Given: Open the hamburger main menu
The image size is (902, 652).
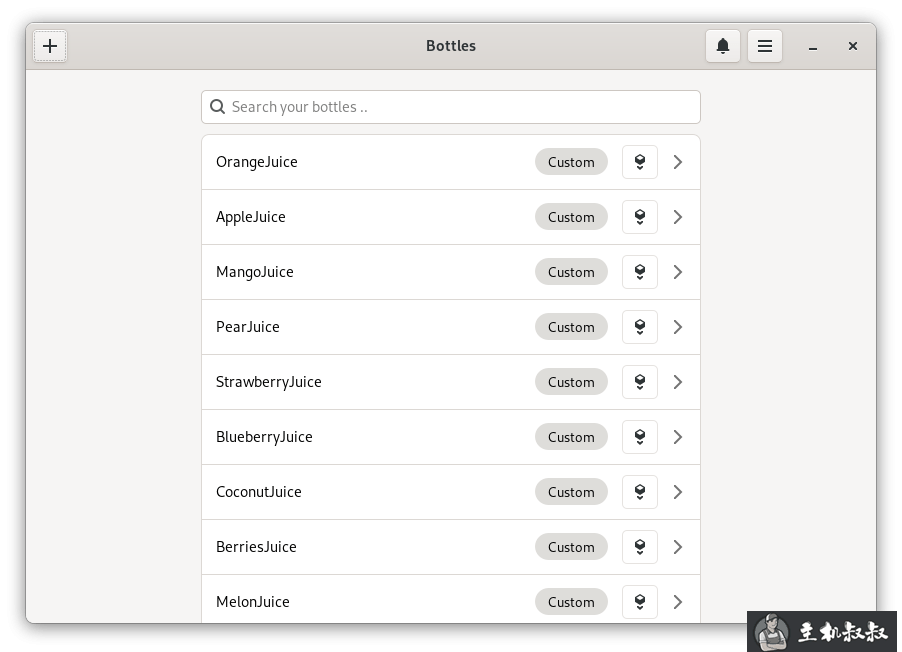Looking at the screenshot, I should click(x=765, y=46).
